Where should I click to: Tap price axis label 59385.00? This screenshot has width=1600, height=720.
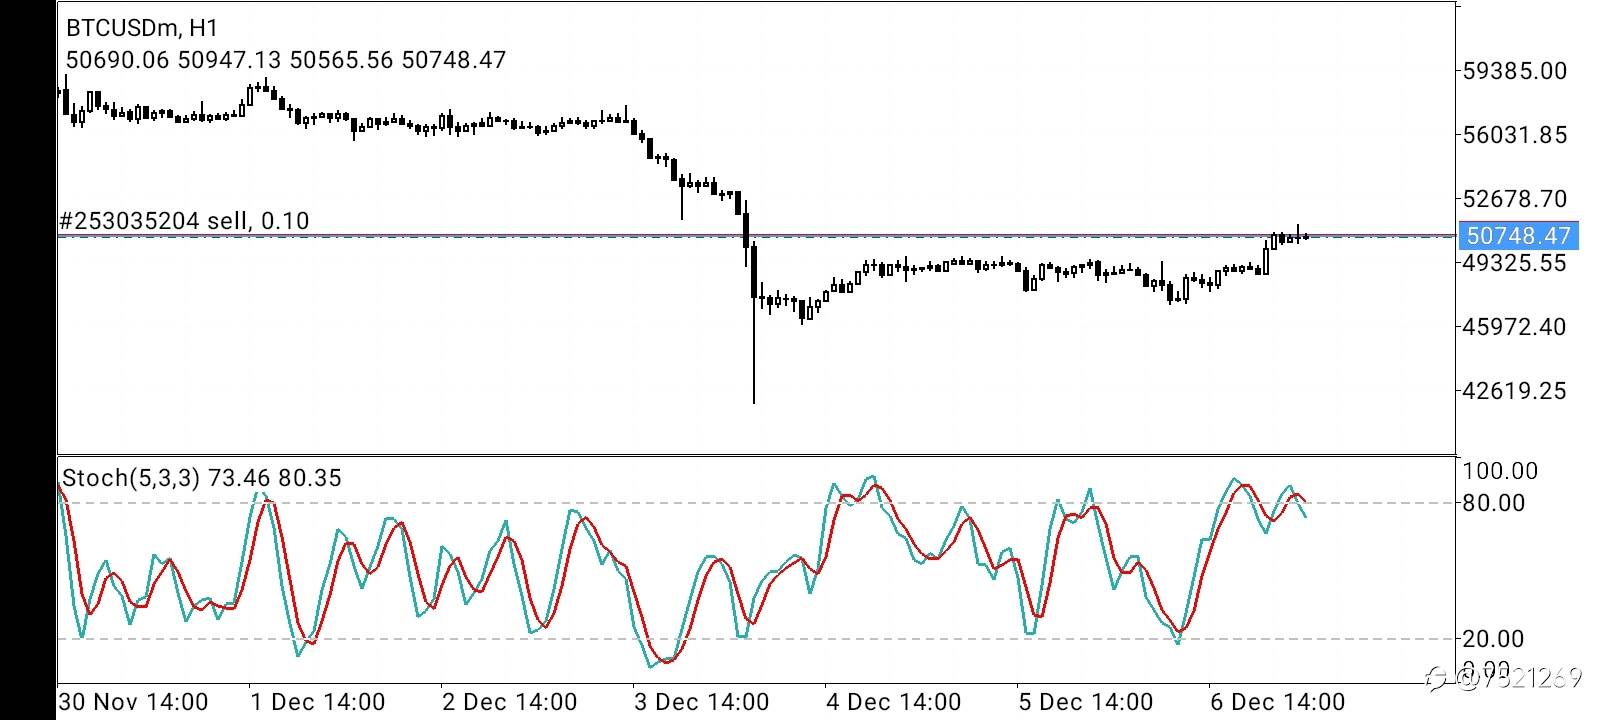pos(1514,71)
